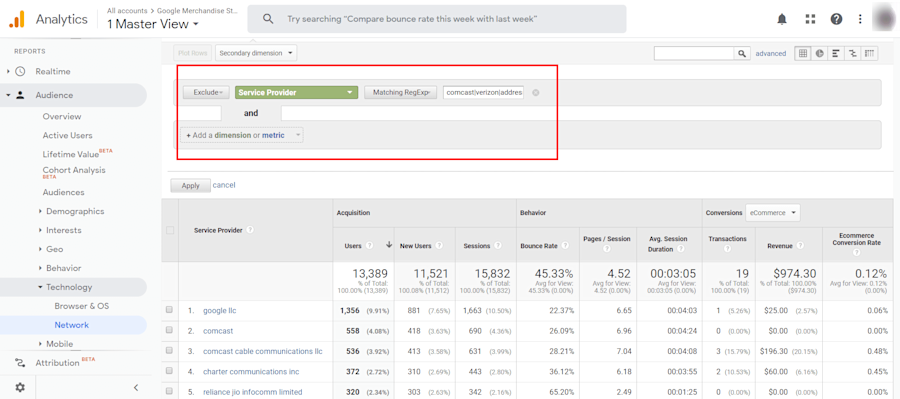This screenshot has height=399, width=900.
Task: Open Add a dimension or metric dropdown
Action: tap(242, 135)
